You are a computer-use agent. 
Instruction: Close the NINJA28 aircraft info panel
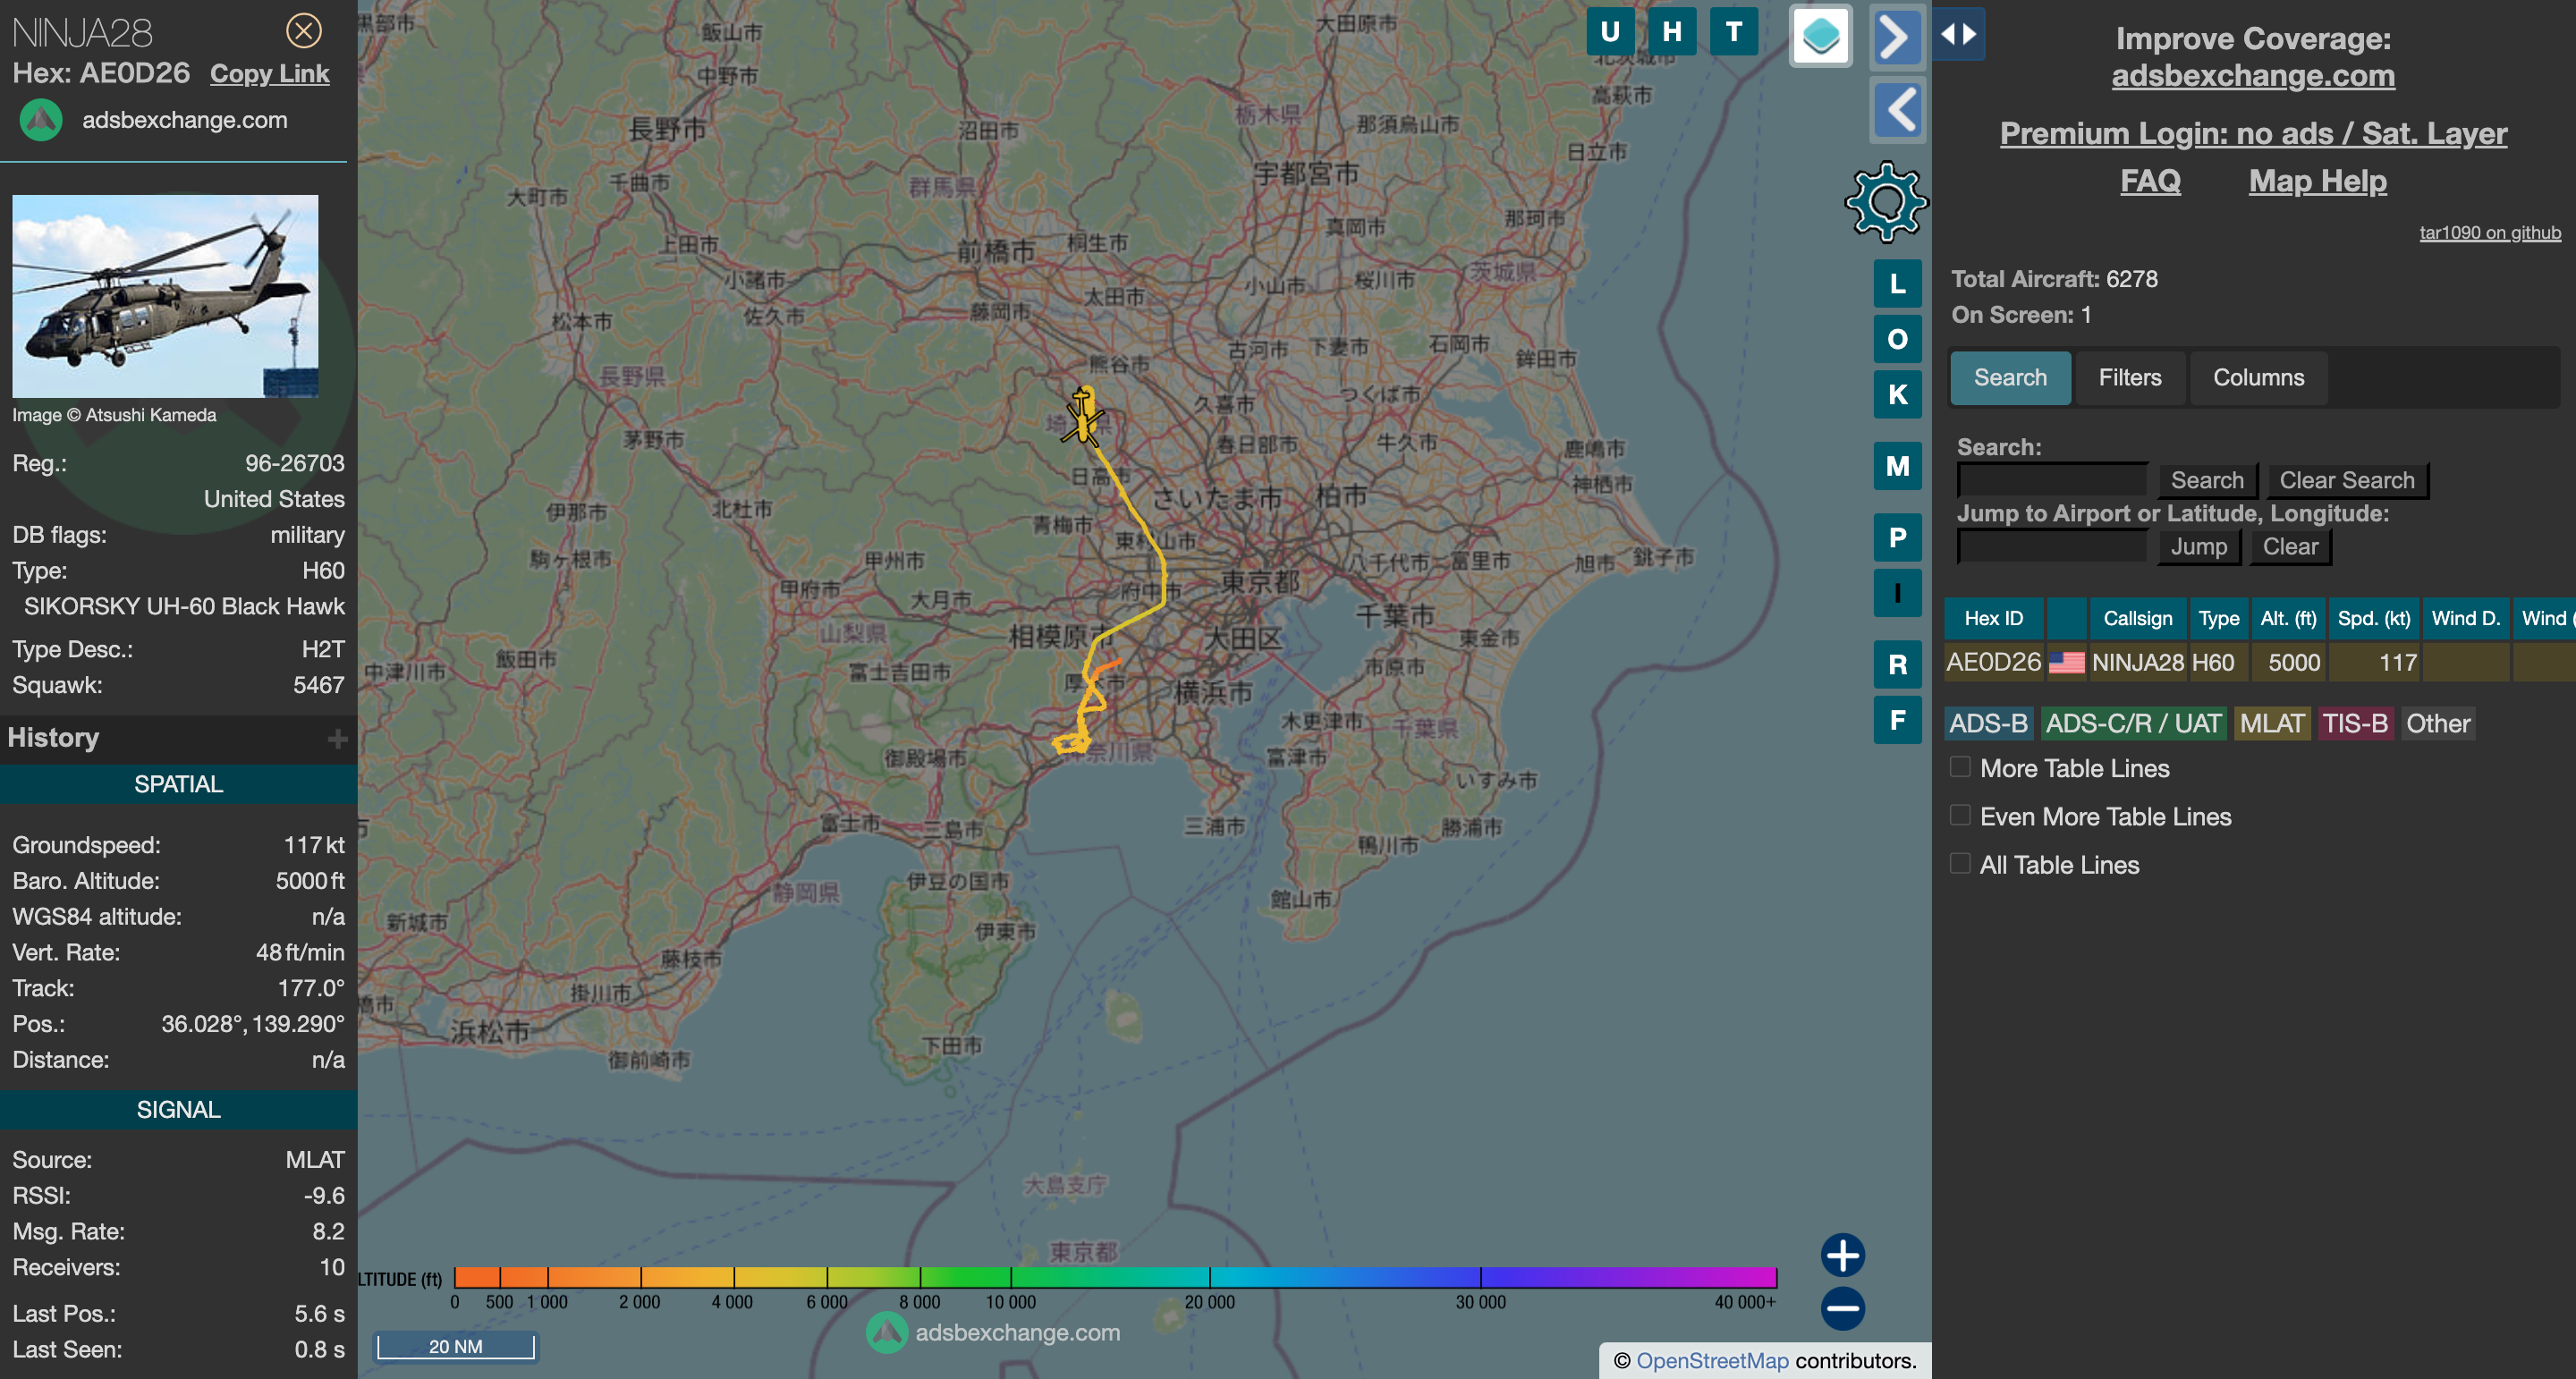304,31
